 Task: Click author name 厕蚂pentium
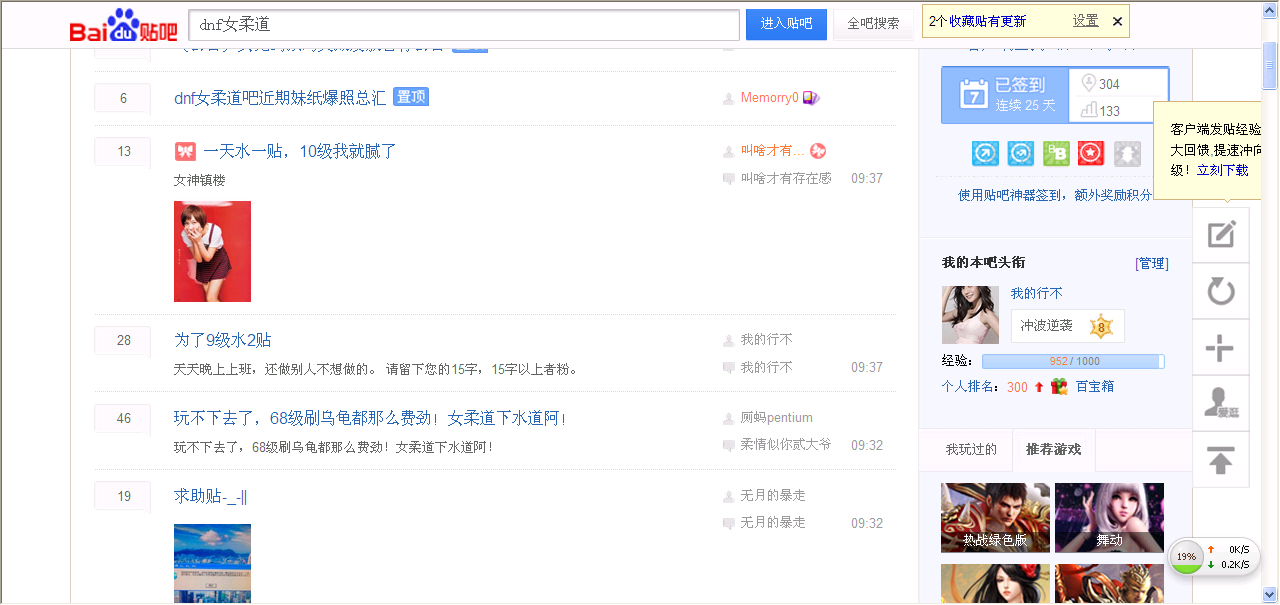(x=776, y=418)
